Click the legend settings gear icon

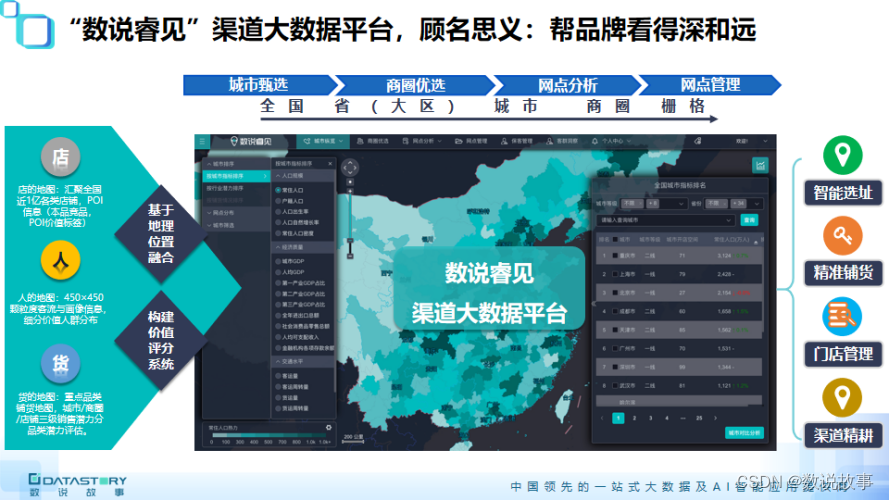click(329, 427)
